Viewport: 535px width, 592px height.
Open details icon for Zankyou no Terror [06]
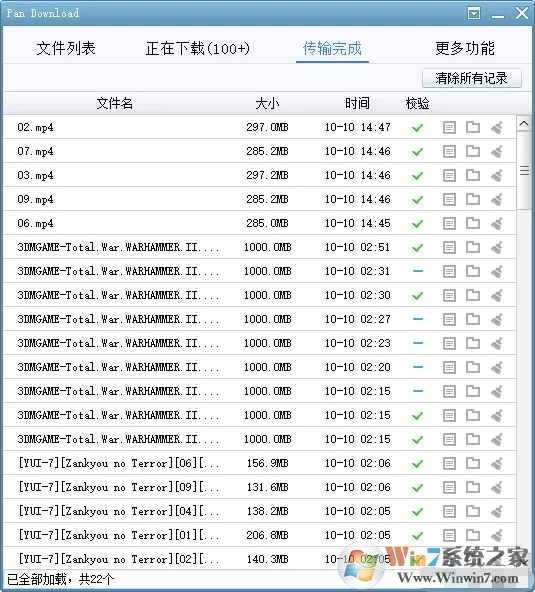click(449, 463)
